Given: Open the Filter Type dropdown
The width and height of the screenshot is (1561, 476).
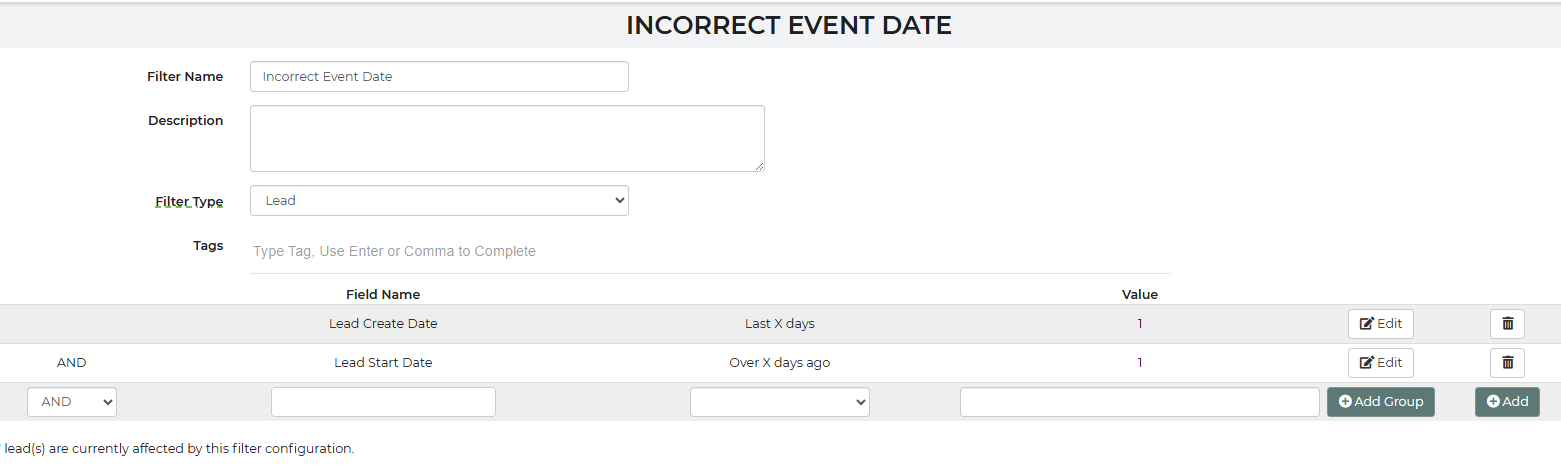Looking at the screenshot, I should (439, 200).
